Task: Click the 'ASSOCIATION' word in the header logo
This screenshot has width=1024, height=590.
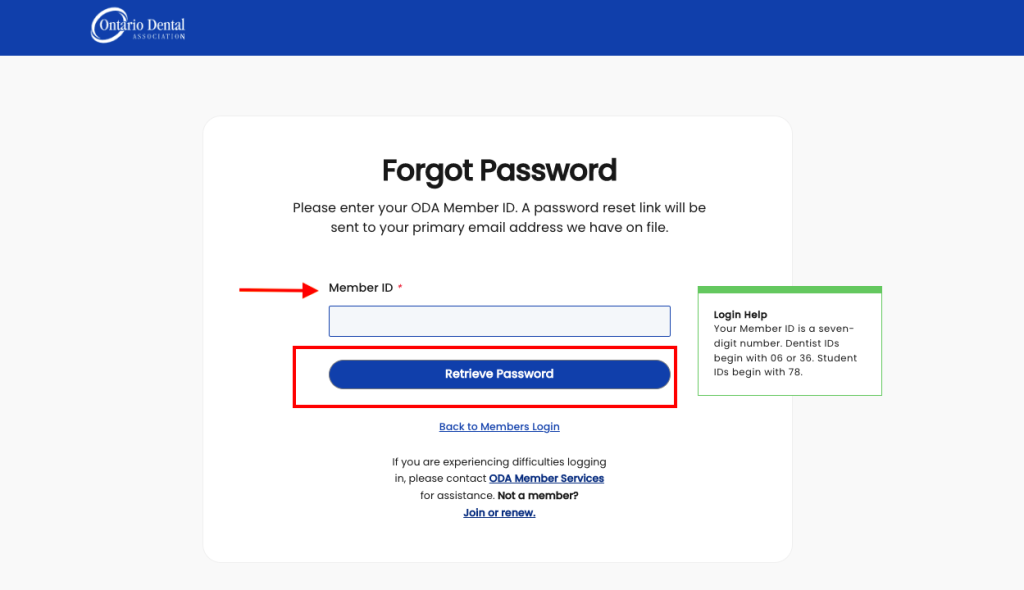Action: pos(159,37)
